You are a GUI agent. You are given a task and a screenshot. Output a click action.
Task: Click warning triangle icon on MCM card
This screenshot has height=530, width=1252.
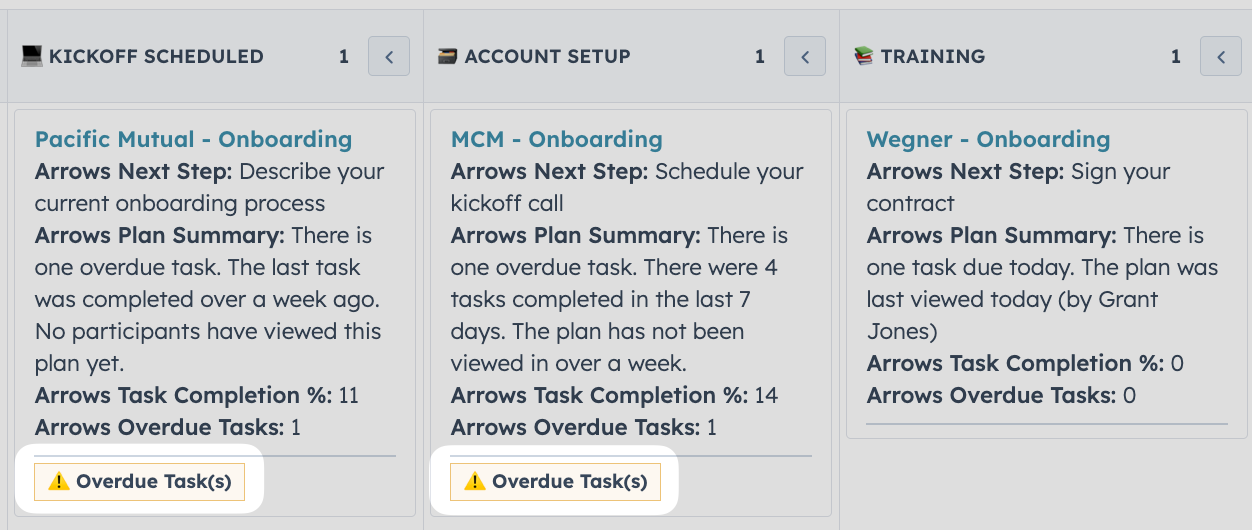pos(475,482)
